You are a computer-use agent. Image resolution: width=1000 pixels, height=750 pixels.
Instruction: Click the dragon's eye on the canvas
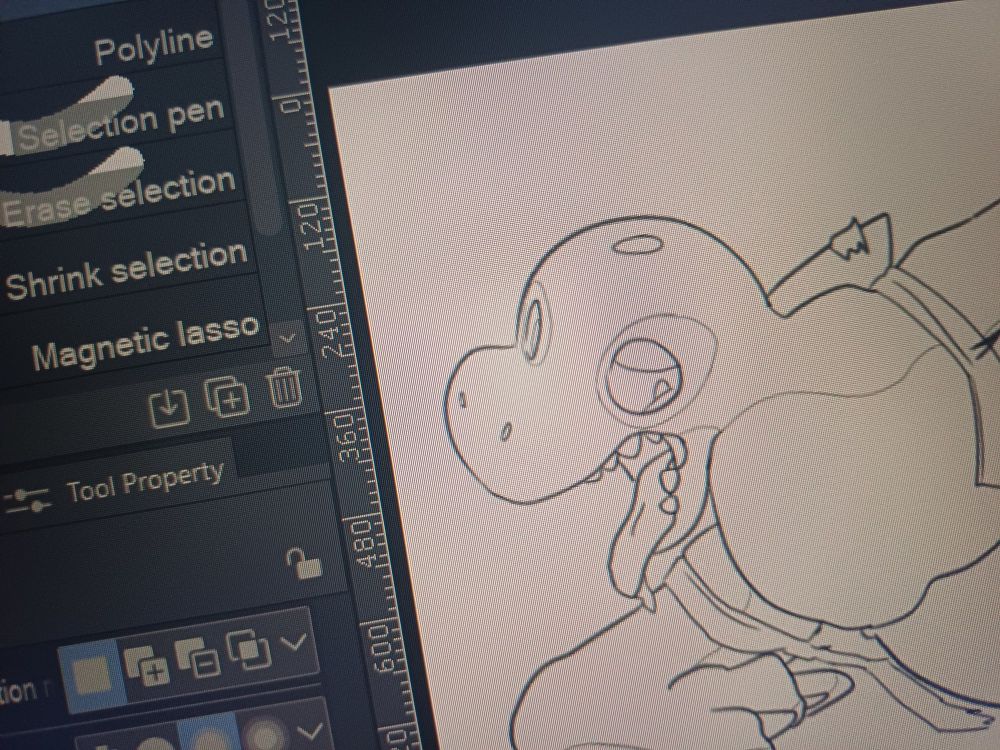pyautogui.click(x=643, y=375)
